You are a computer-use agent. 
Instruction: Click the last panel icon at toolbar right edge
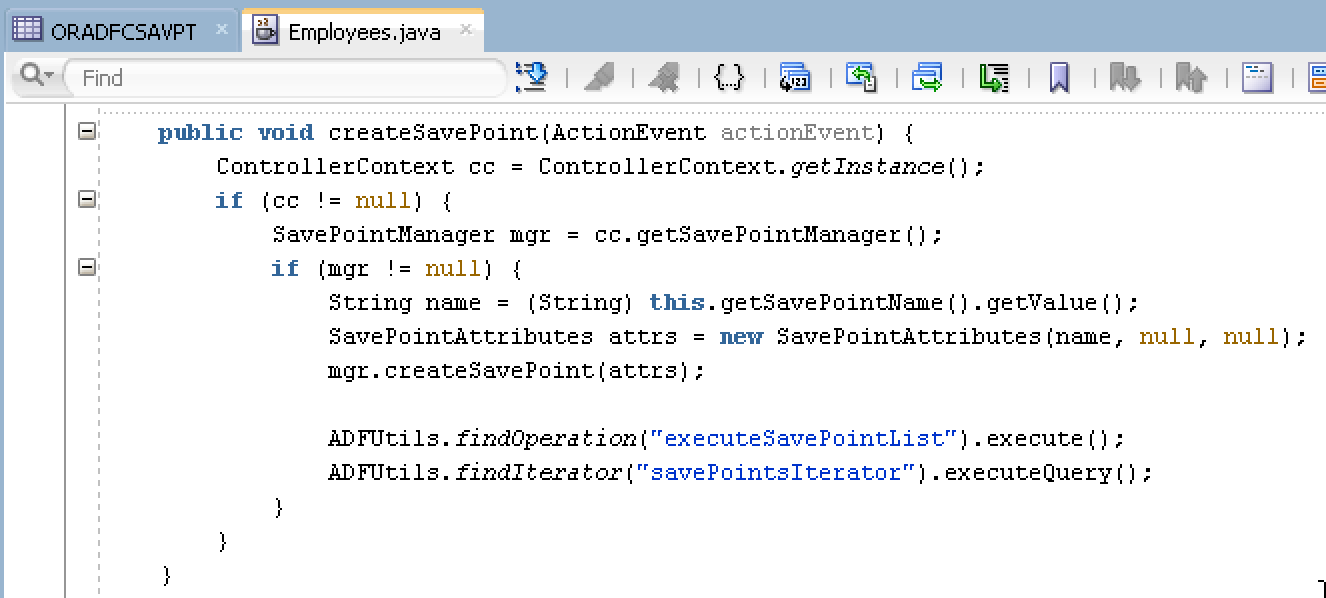[x=1320, y=76]
